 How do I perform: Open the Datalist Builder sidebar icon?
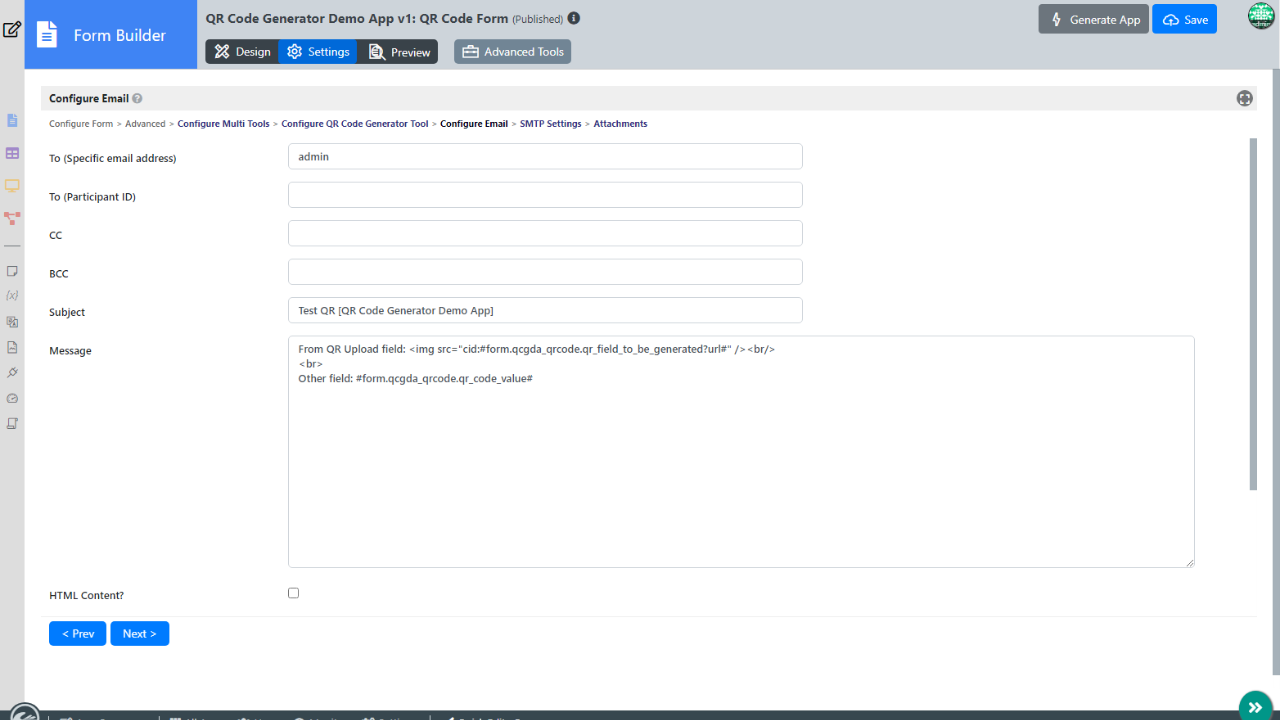tap(12, 153)
